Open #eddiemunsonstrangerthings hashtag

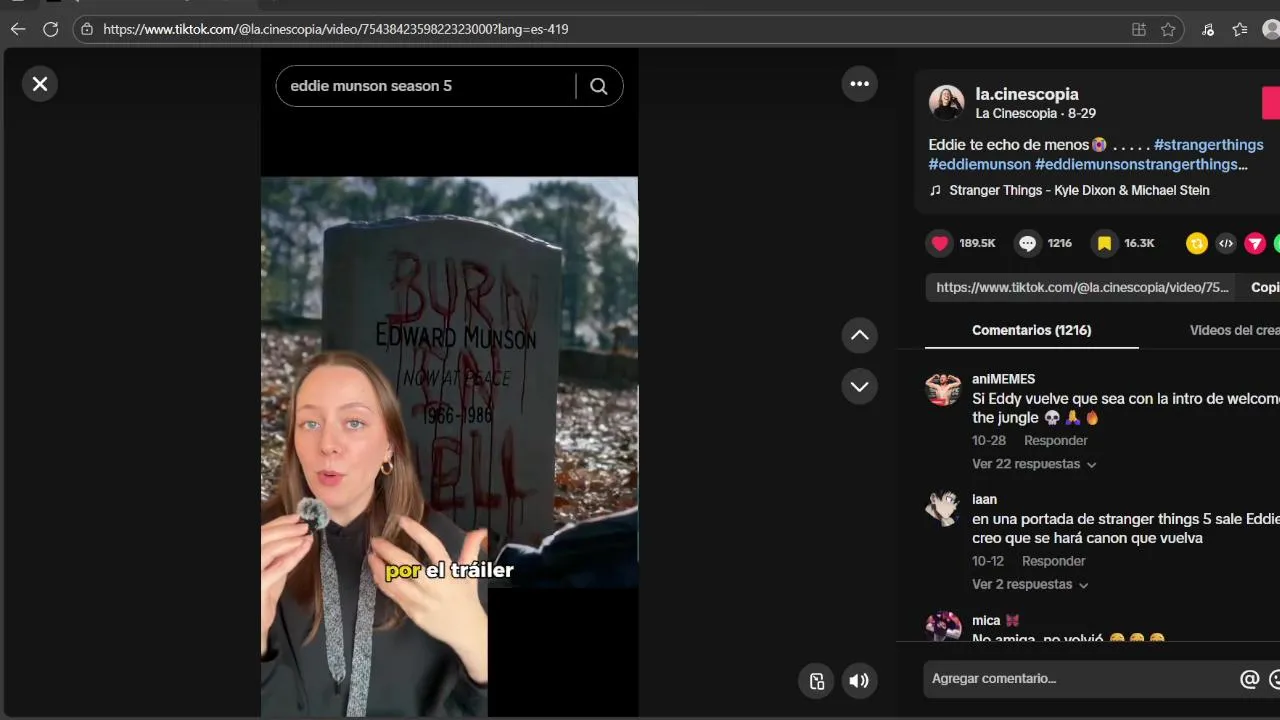point(1141,164)
